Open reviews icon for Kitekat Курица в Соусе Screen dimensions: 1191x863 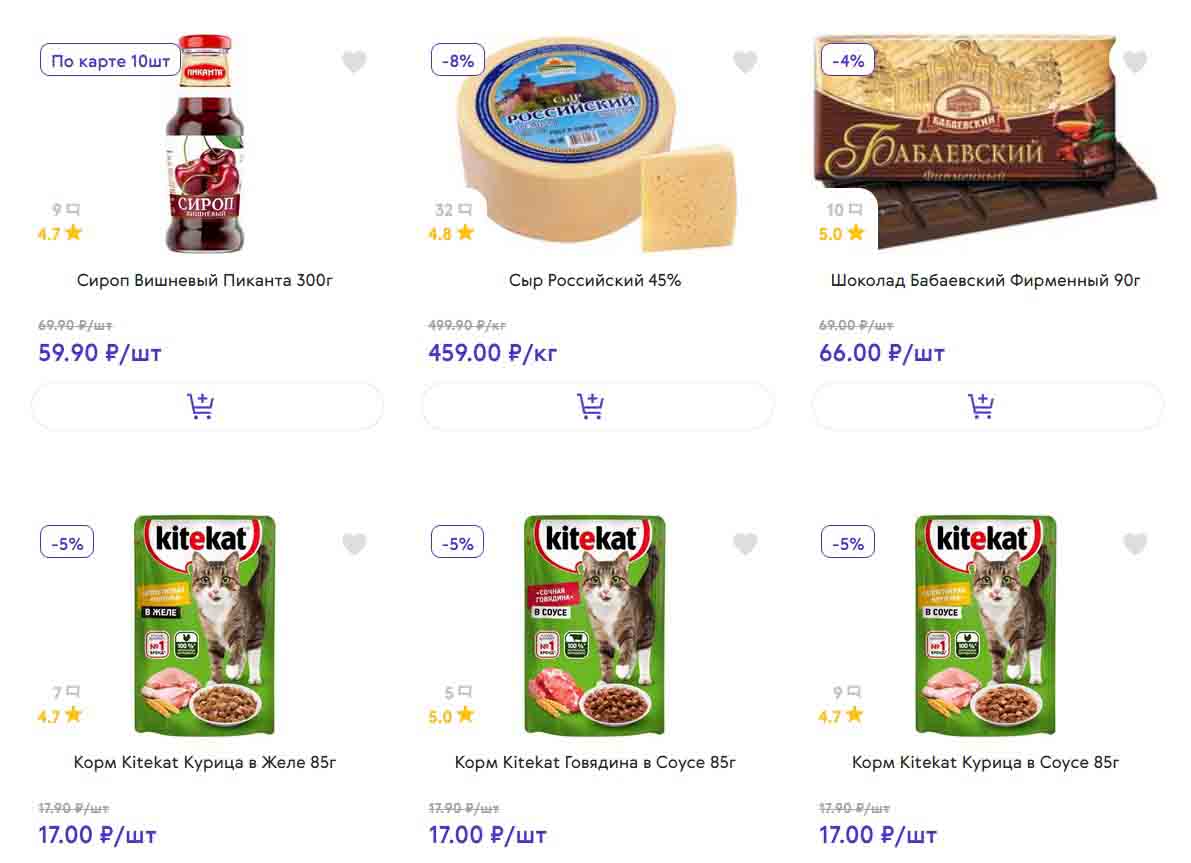click(x=855, y=692)
